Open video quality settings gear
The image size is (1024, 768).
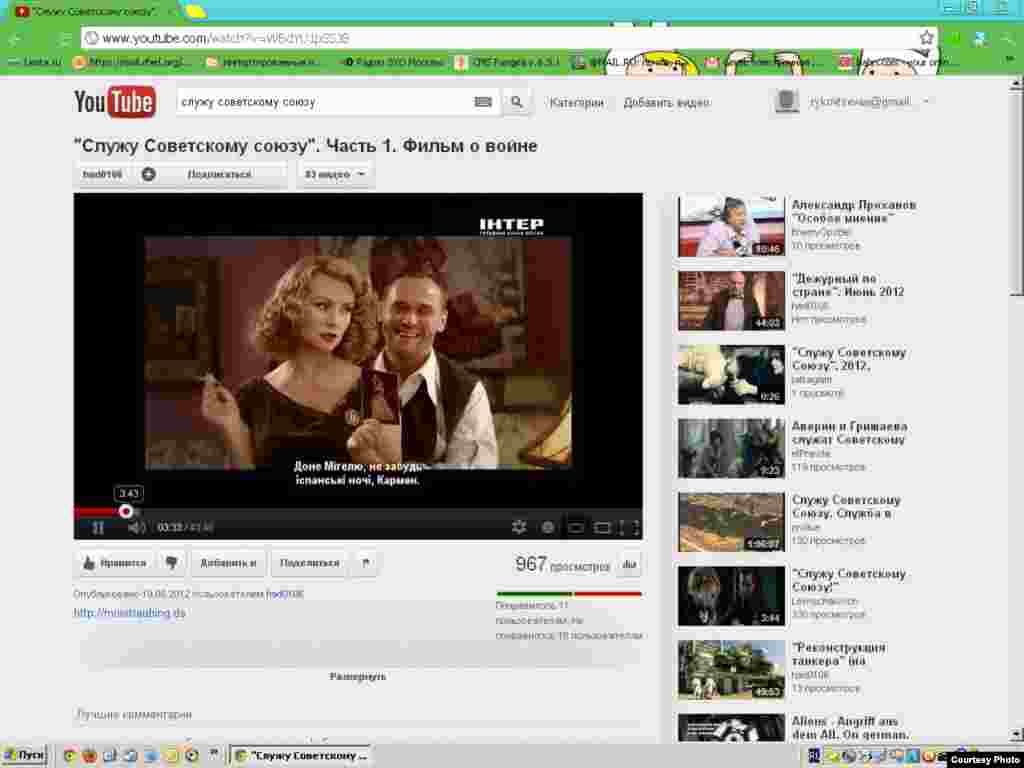[519, 527]
